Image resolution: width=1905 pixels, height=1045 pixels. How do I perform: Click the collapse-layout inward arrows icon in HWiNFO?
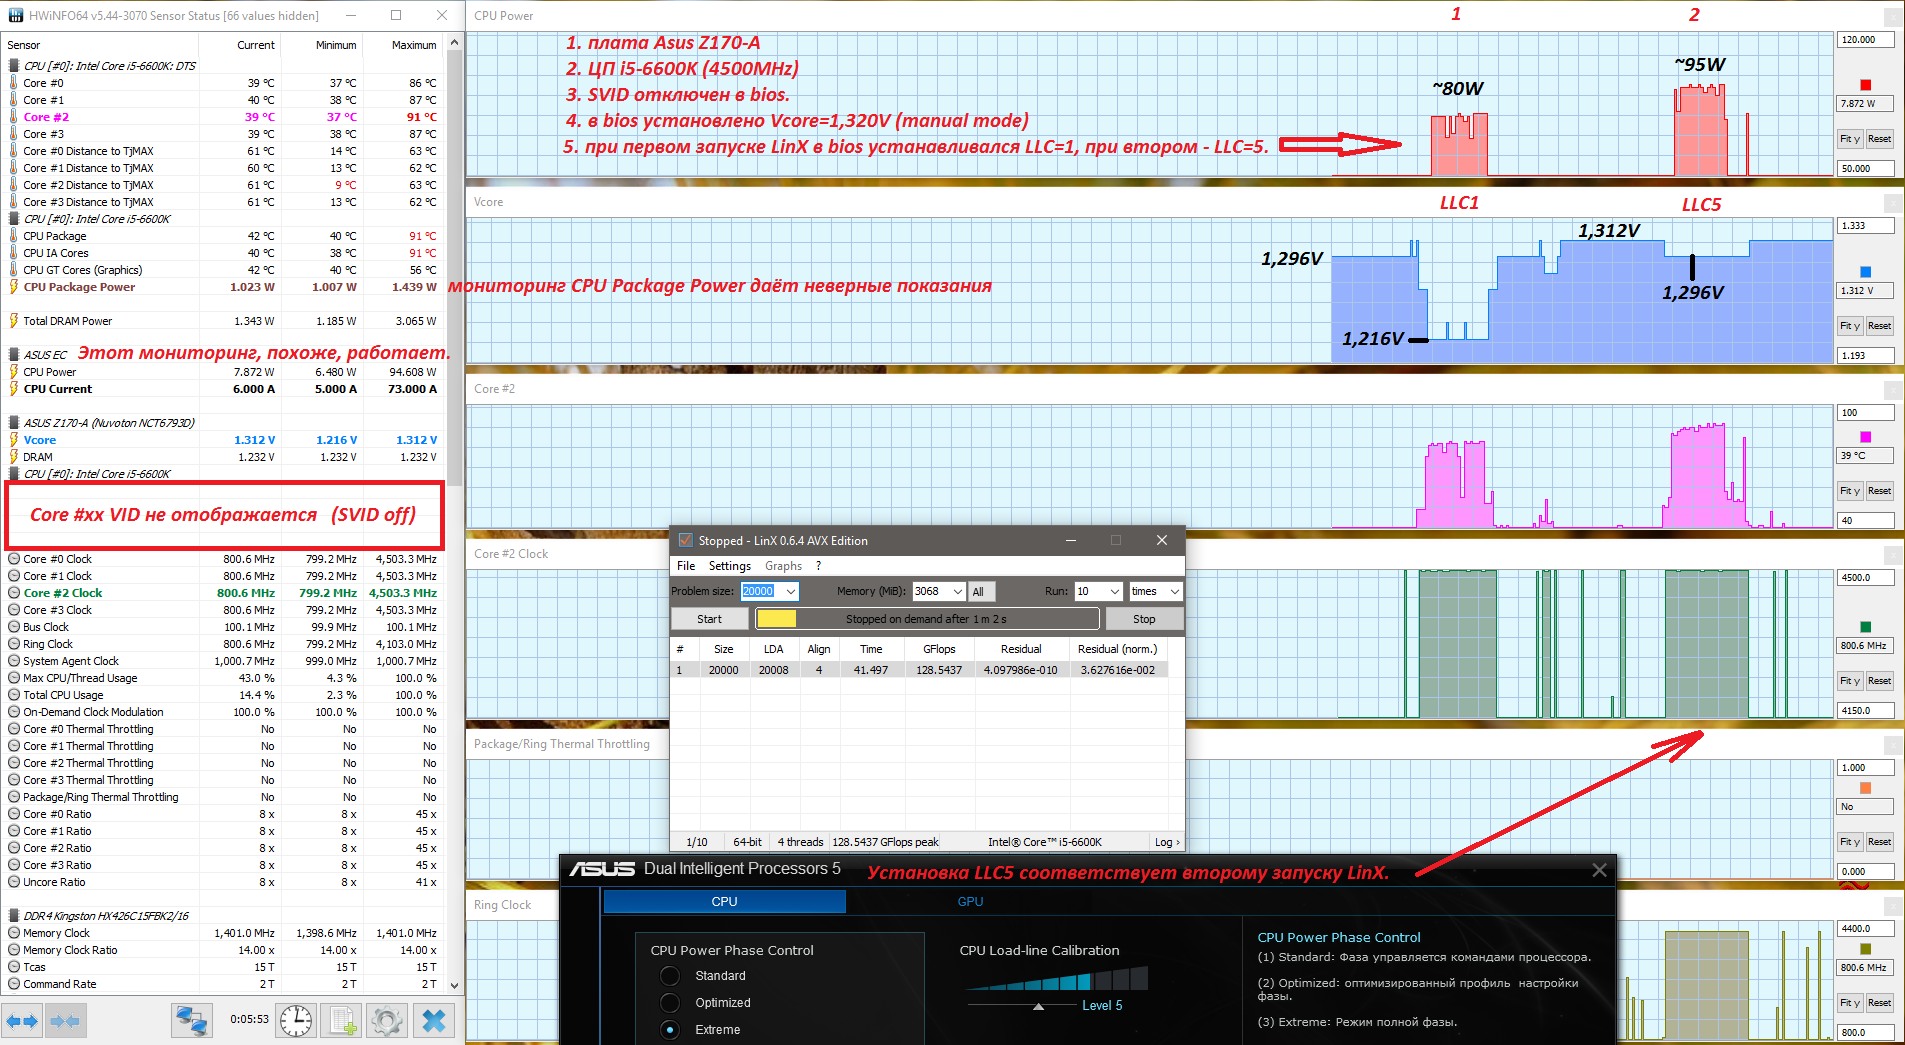click(65, 1021)
